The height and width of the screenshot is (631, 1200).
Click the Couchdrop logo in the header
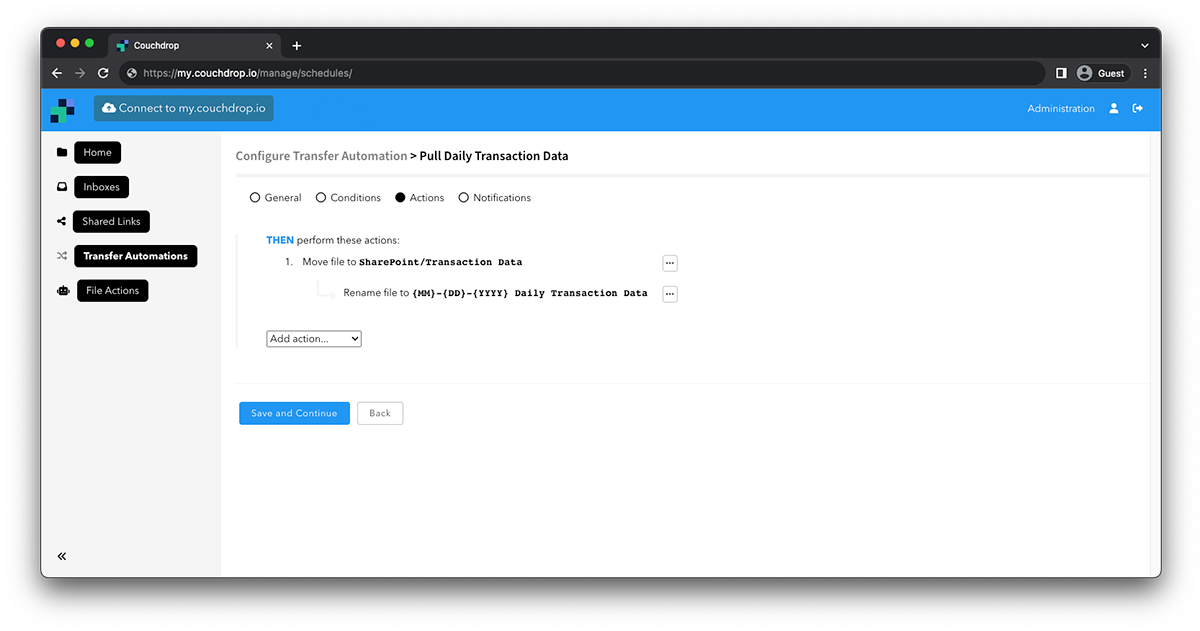pyautogui.click(x=62, y=109)
